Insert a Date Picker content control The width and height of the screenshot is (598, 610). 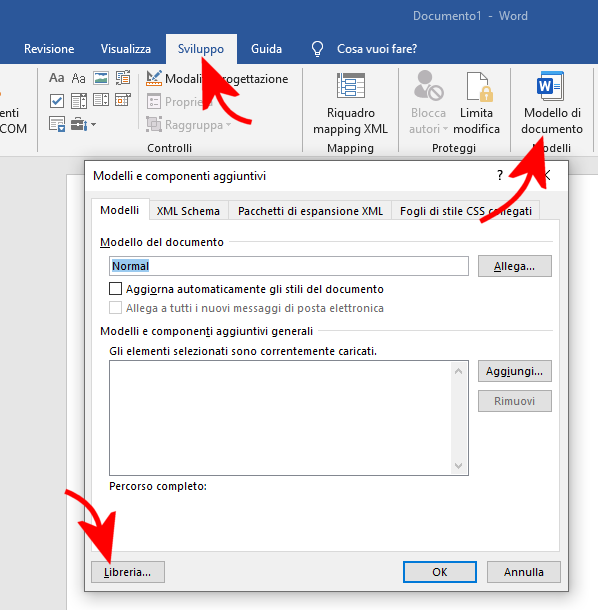[x=123, y=100]
